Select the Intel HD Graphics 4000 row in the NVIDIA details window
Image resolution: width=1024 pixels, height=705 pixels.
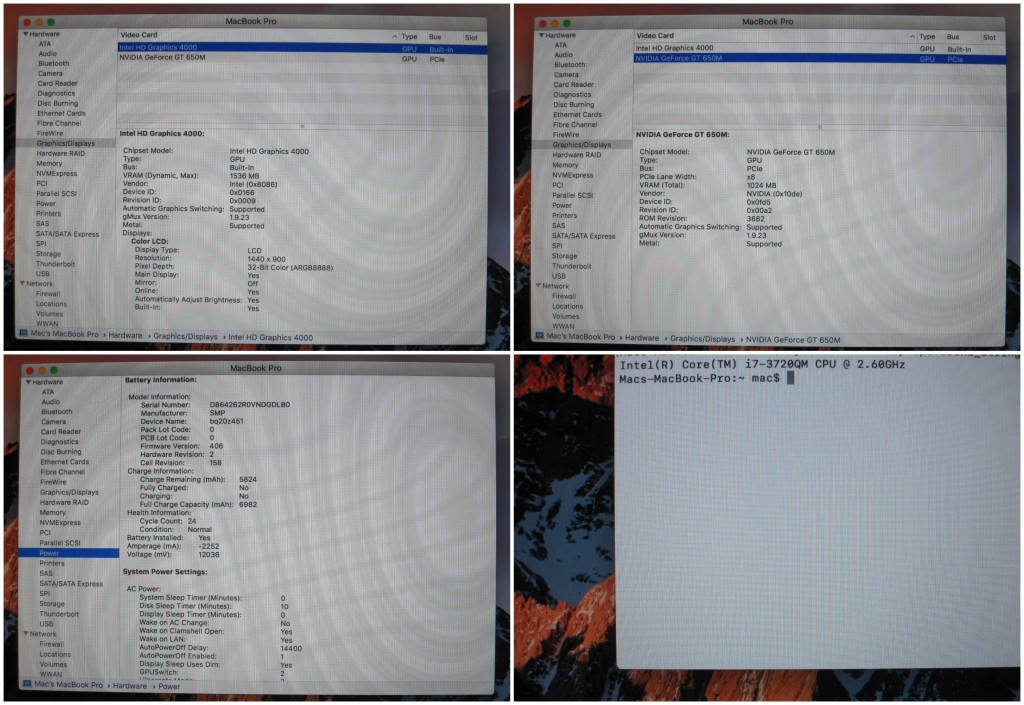pyautogui.click(x=819, y=48)
